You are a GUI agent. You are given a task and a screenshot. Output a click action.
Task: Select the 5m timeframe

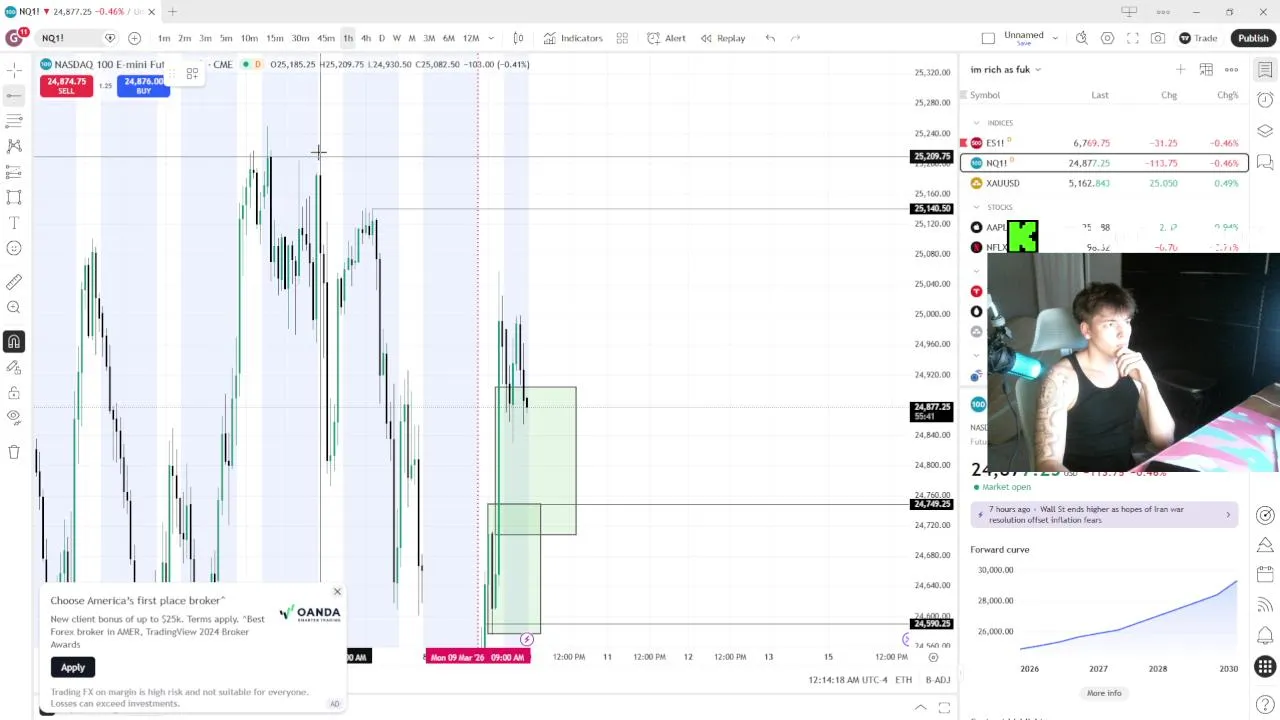coord(226,38)
